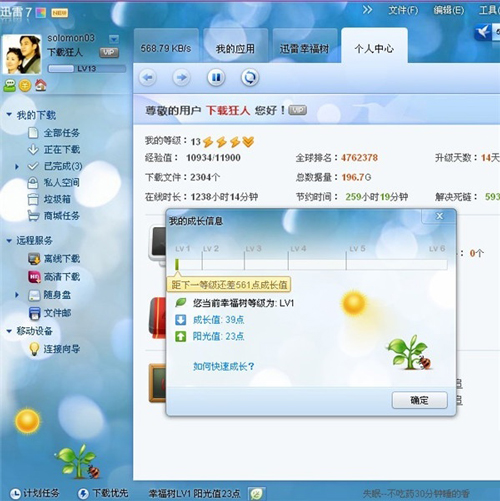Open 文件邮 file mail
Viewport: 500px width, 501px height.
tap(57, 313)
